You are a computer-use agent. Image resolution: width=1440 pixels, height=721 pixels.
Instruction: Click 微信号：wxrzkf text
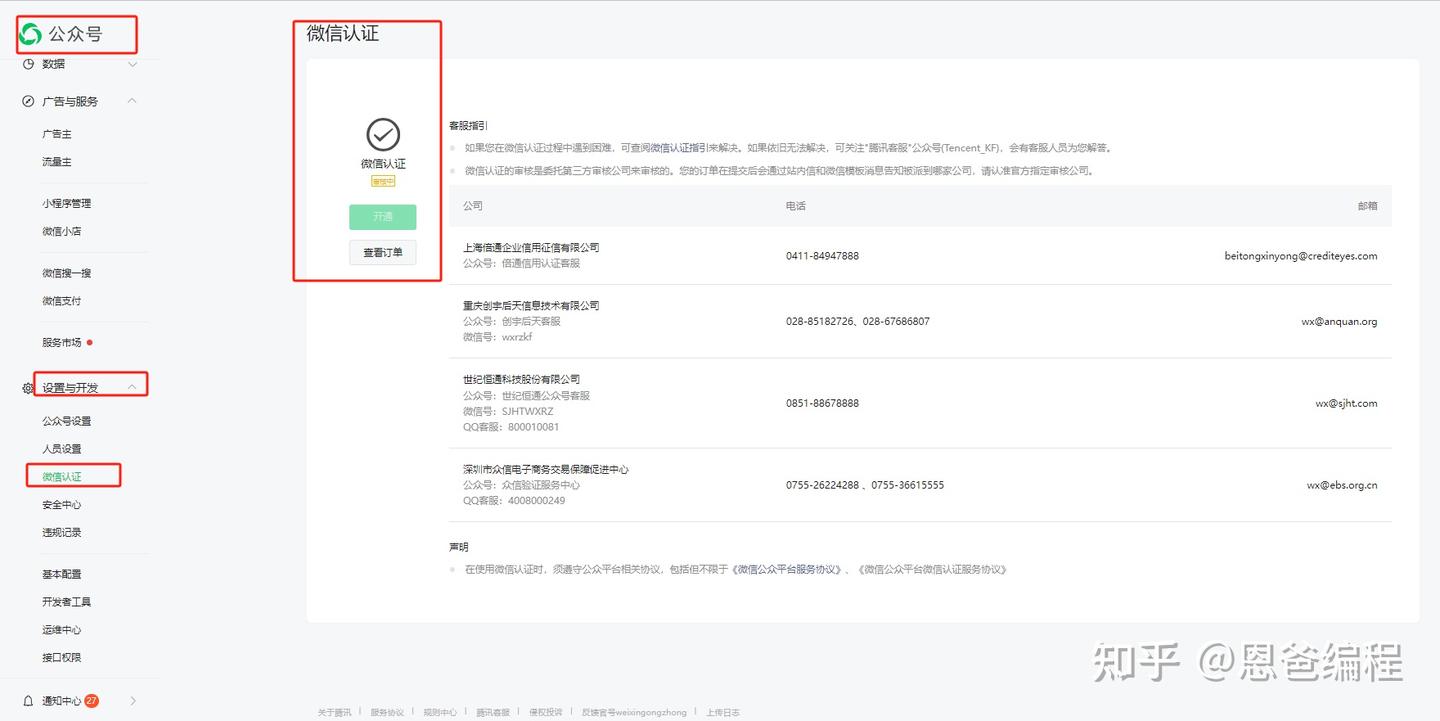(498, 338)
